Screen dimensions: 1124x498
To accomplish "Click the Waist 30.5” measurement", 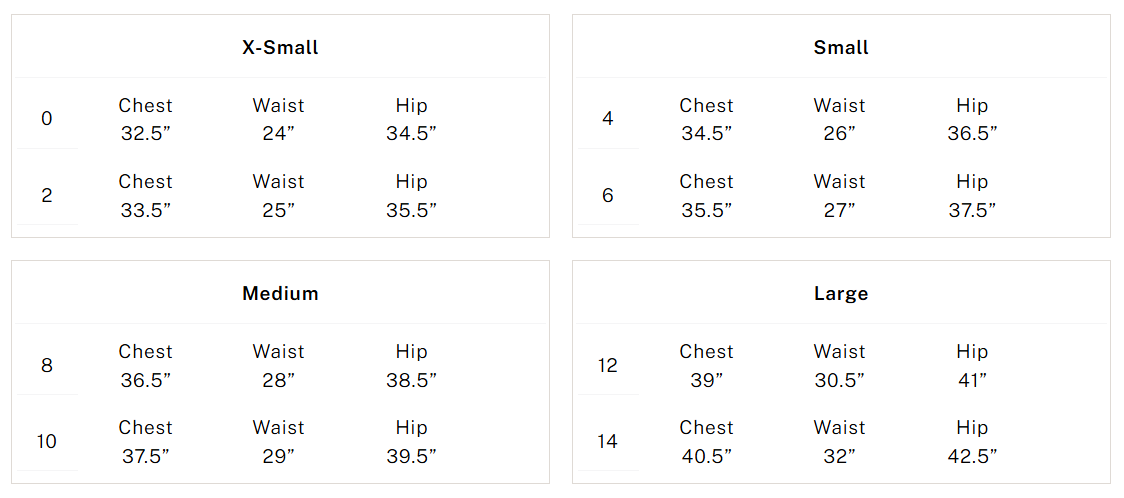I will click(x=839, y=365).
